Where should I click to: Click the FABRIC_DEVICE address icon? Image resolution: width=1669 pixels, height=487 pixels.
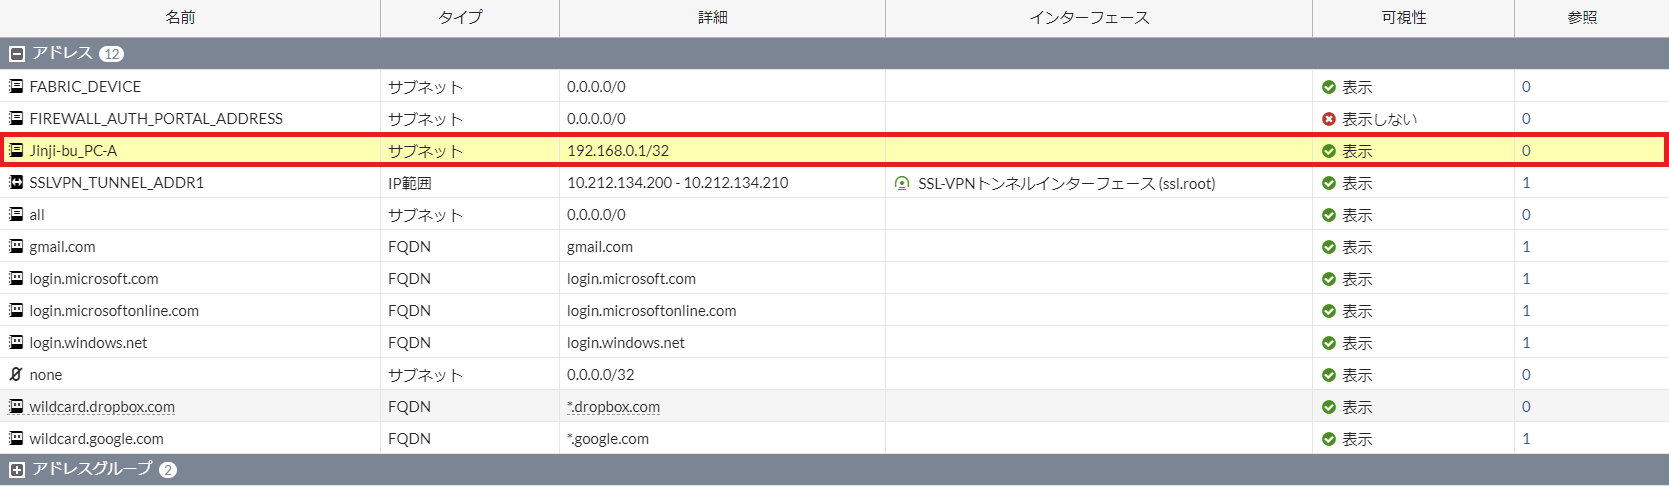coord(16,86)
